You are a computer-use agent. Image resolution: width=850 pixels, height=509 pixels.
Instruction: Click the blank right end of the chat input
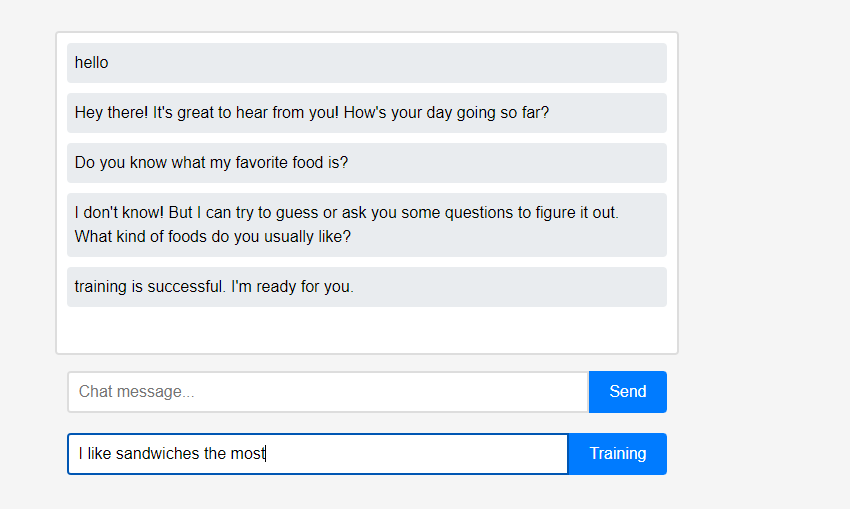(x=540, y=392)
